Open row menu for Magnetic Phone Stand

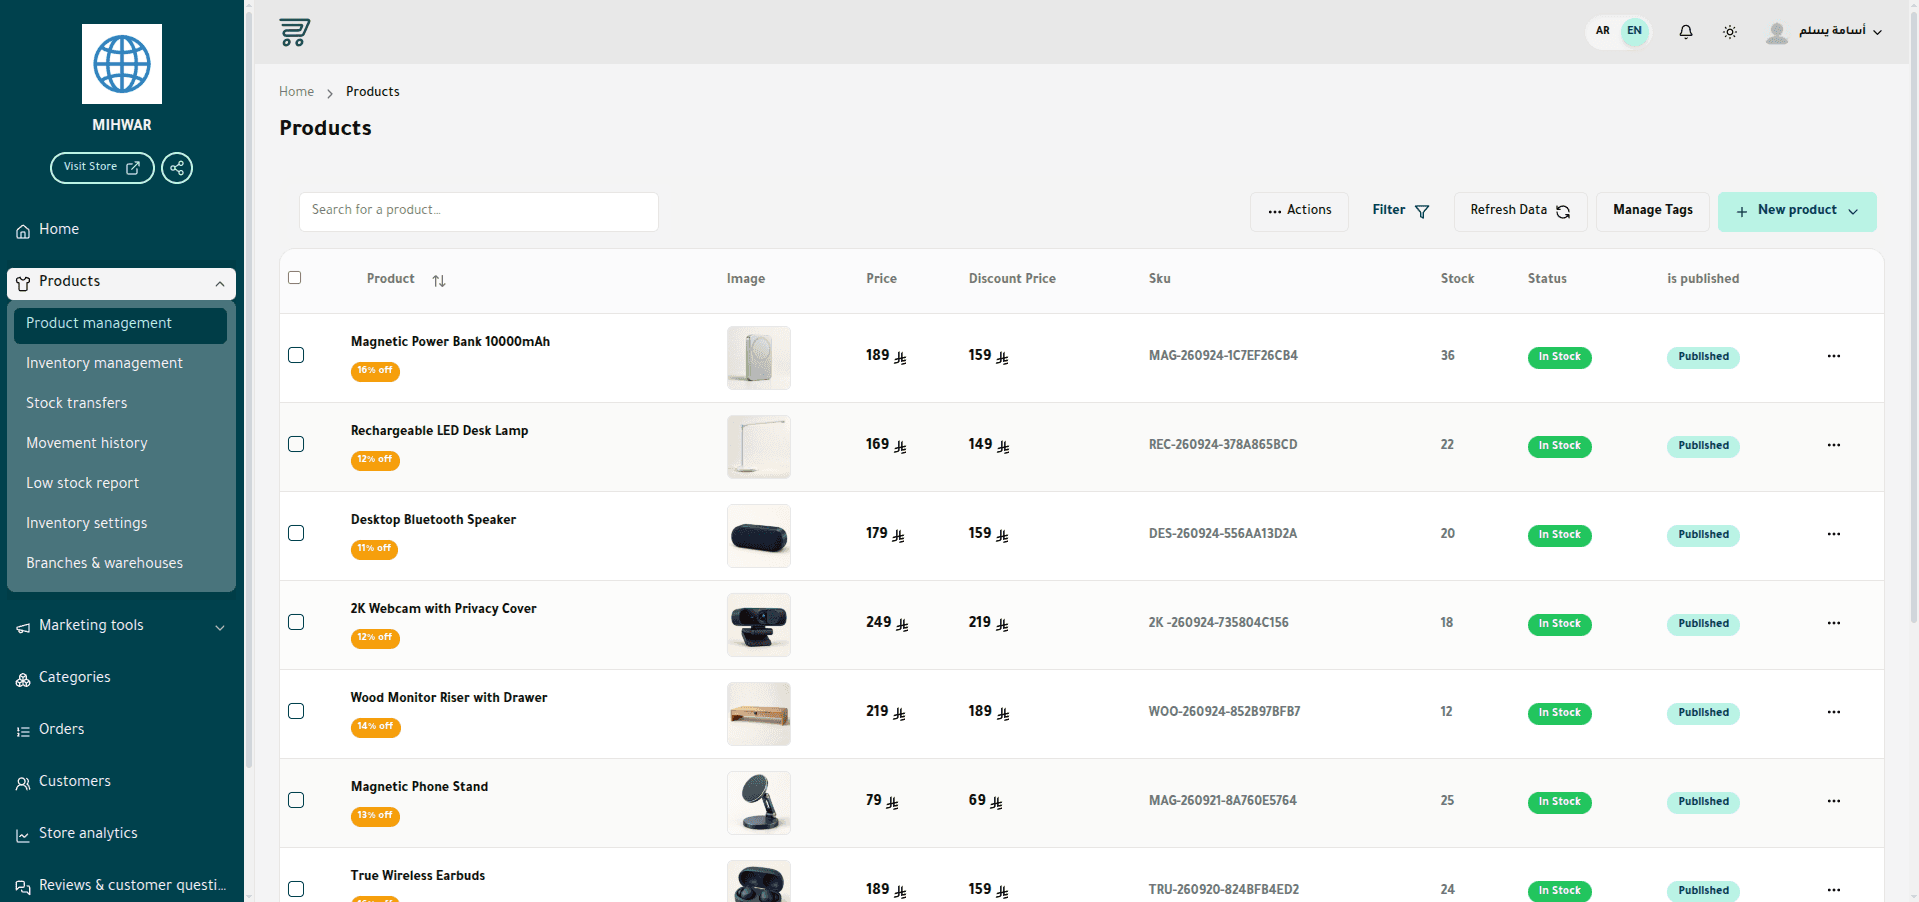1833,801
